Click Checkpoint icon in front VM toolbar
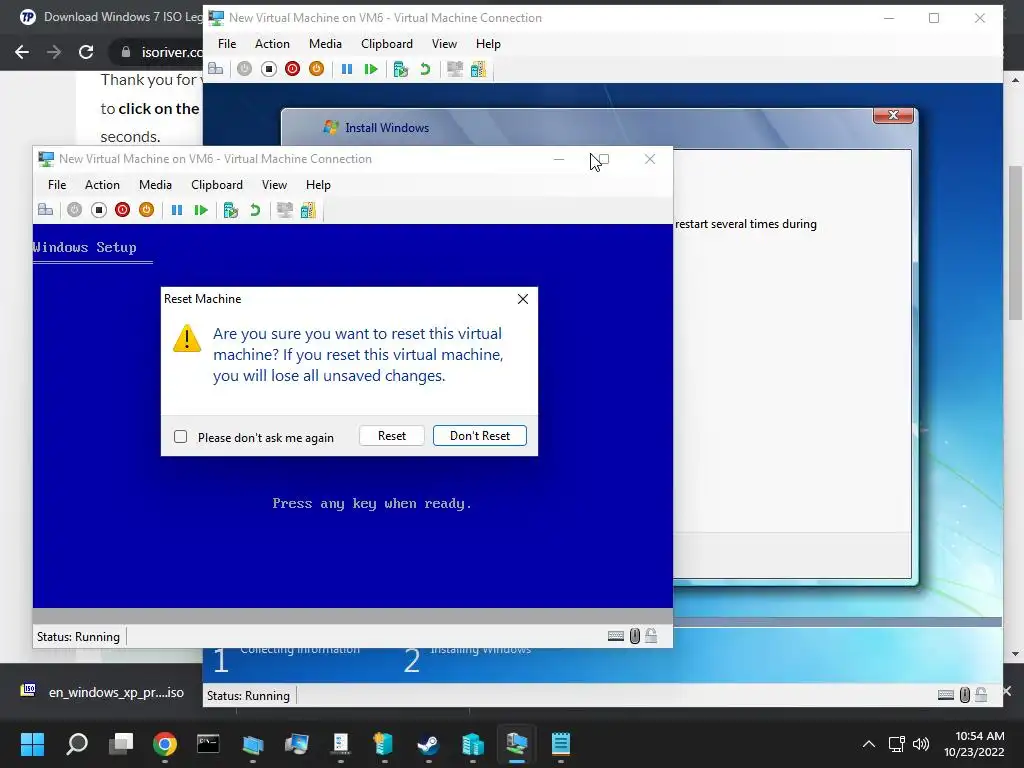 pos(231,210)
